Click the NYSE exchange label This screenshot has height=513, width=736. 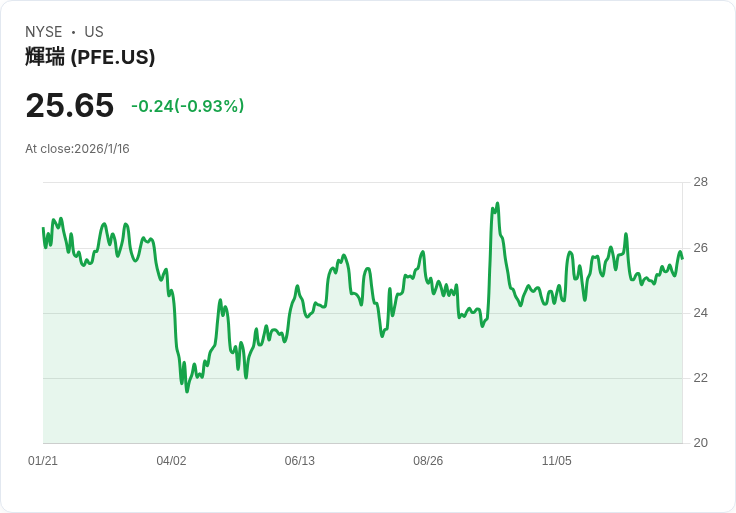click(x=44, y=32)
